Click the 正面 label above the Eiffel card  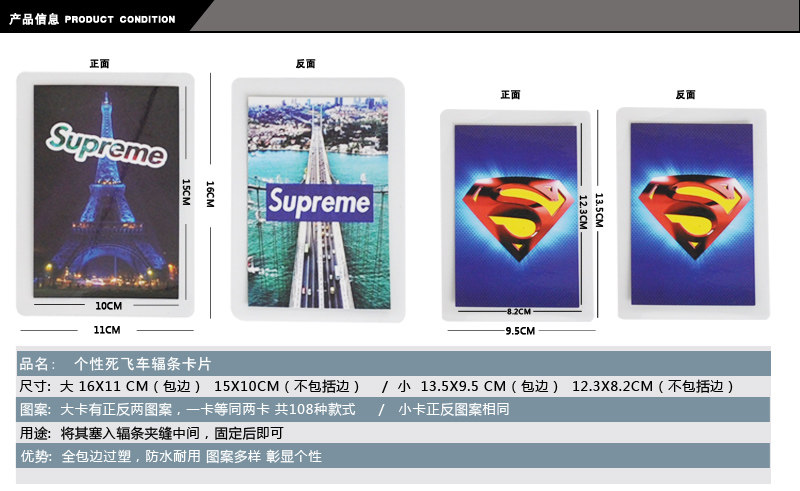click(x=99, y=64)
